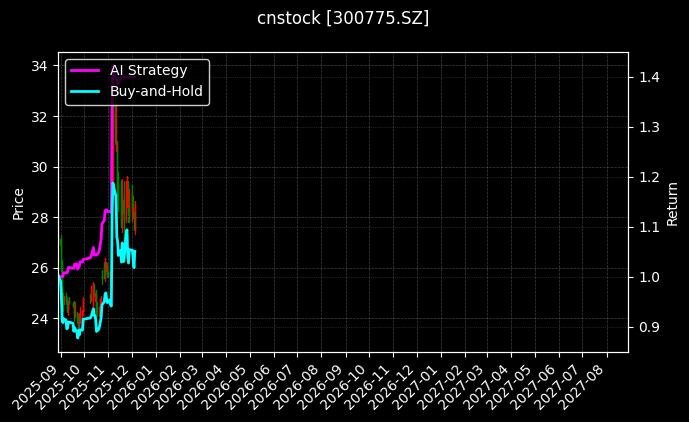The width and height of the screenshot is (689, 422).
Task: Click the 28 tick on the Price axis
Action: pyautogui.click(x=41, y=218)
